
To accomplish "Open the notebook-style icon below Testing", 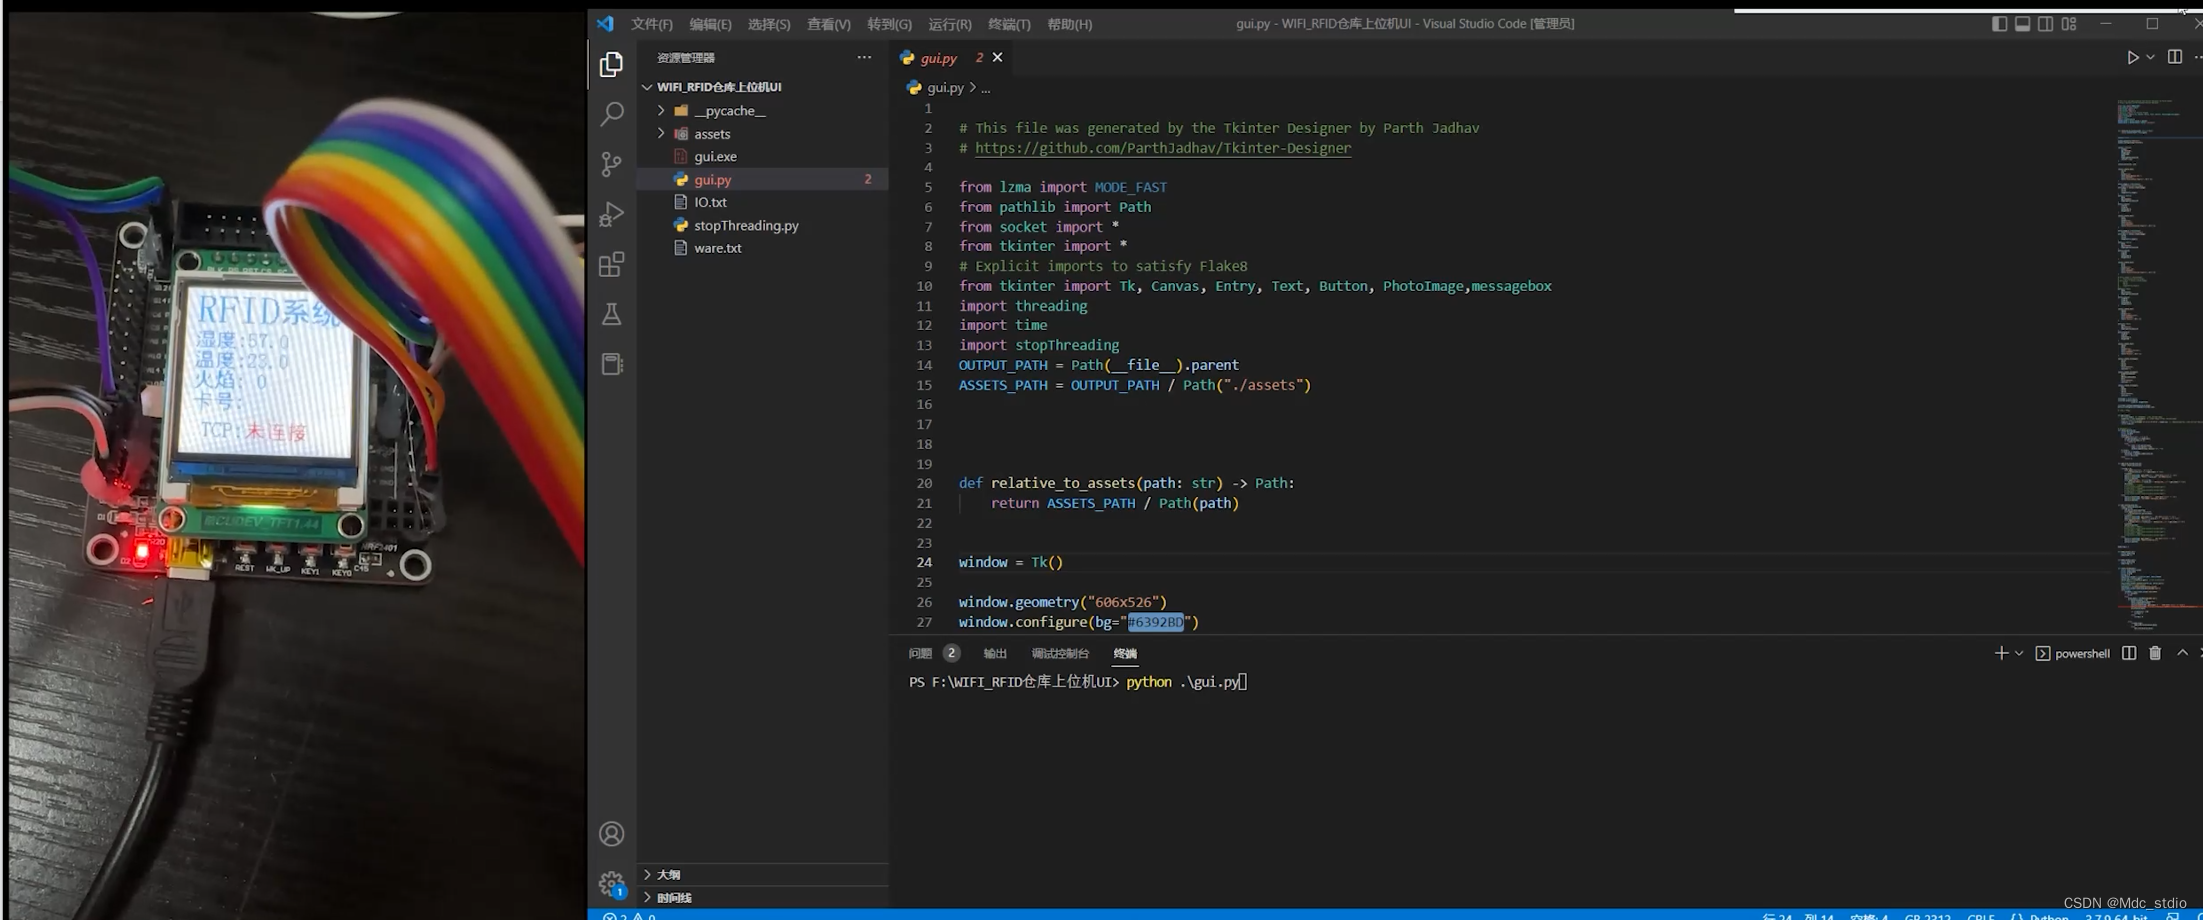I will [x=611, y=364].
